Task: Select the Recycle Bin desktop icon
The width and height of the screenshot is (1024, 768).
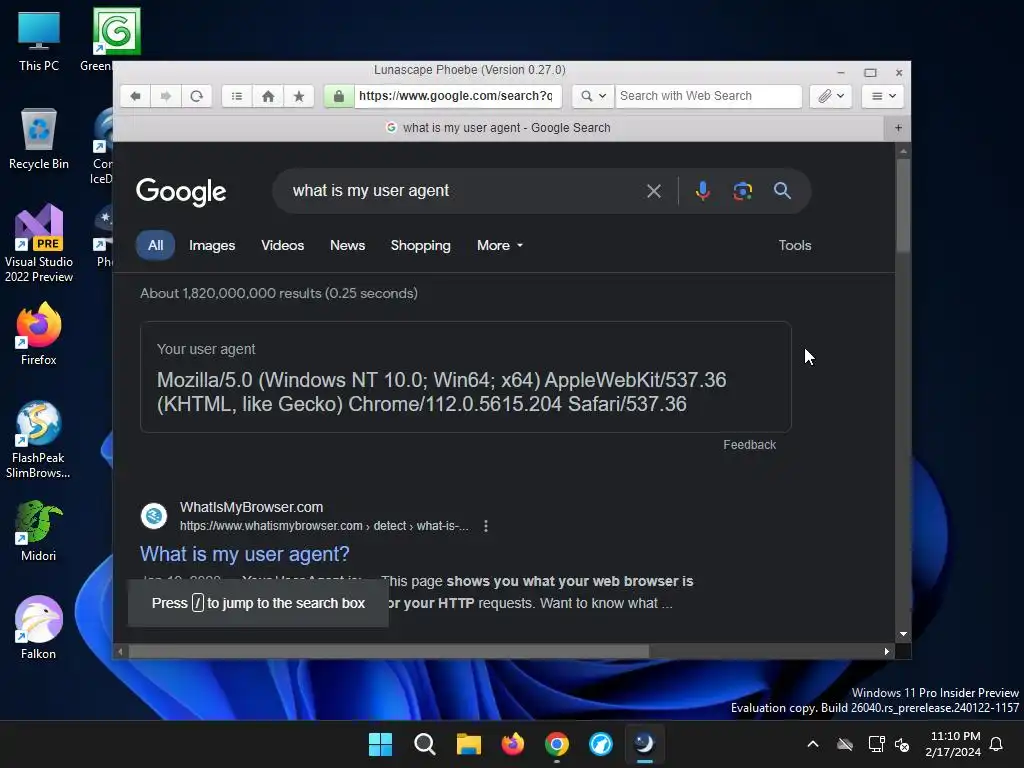Action: (x=39, y=139)
